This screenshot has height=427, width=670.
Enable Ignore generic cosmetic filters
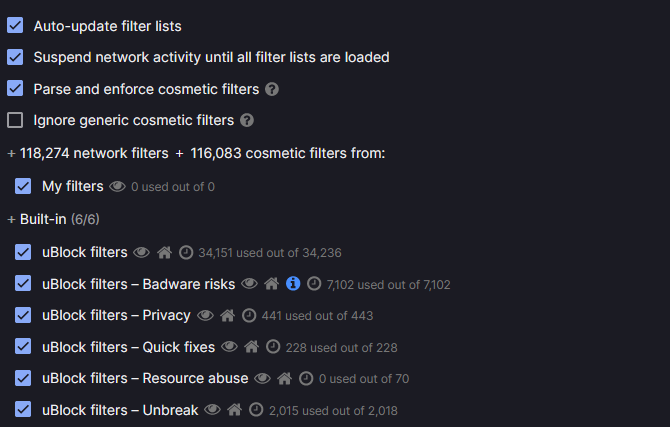(15, 121)
